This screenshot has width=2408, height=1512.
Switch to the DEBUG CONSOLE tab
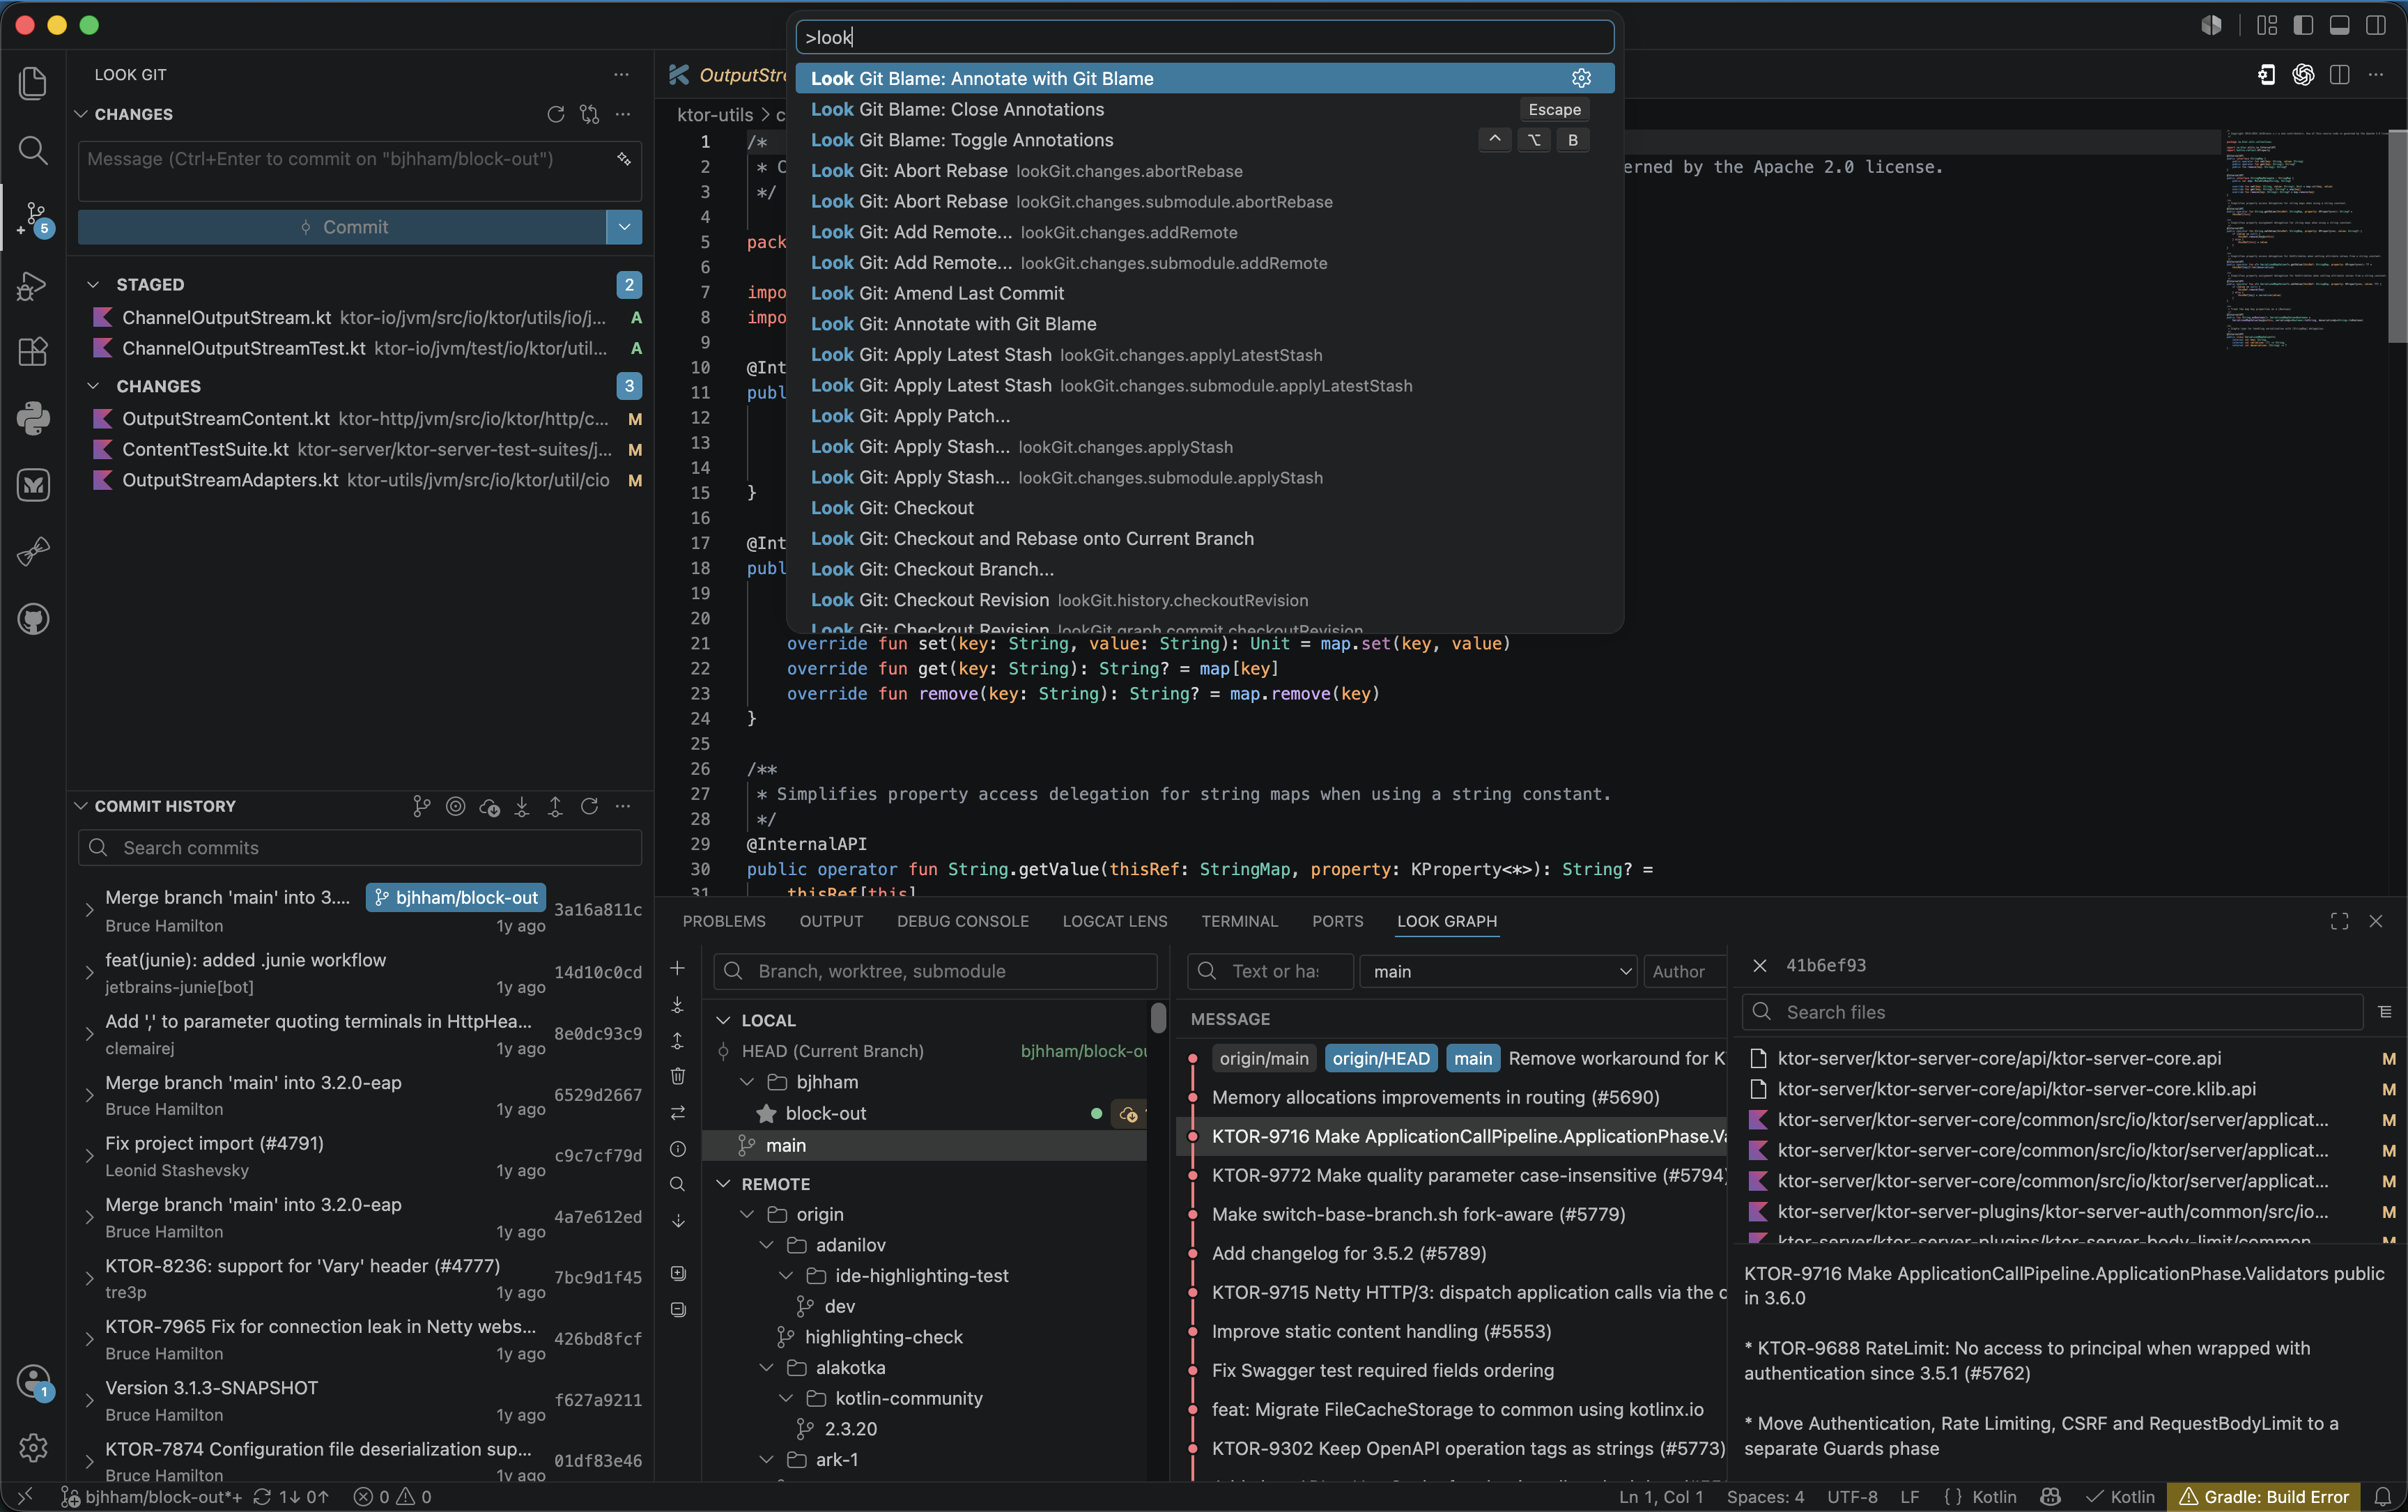click(x=962, y=921)
